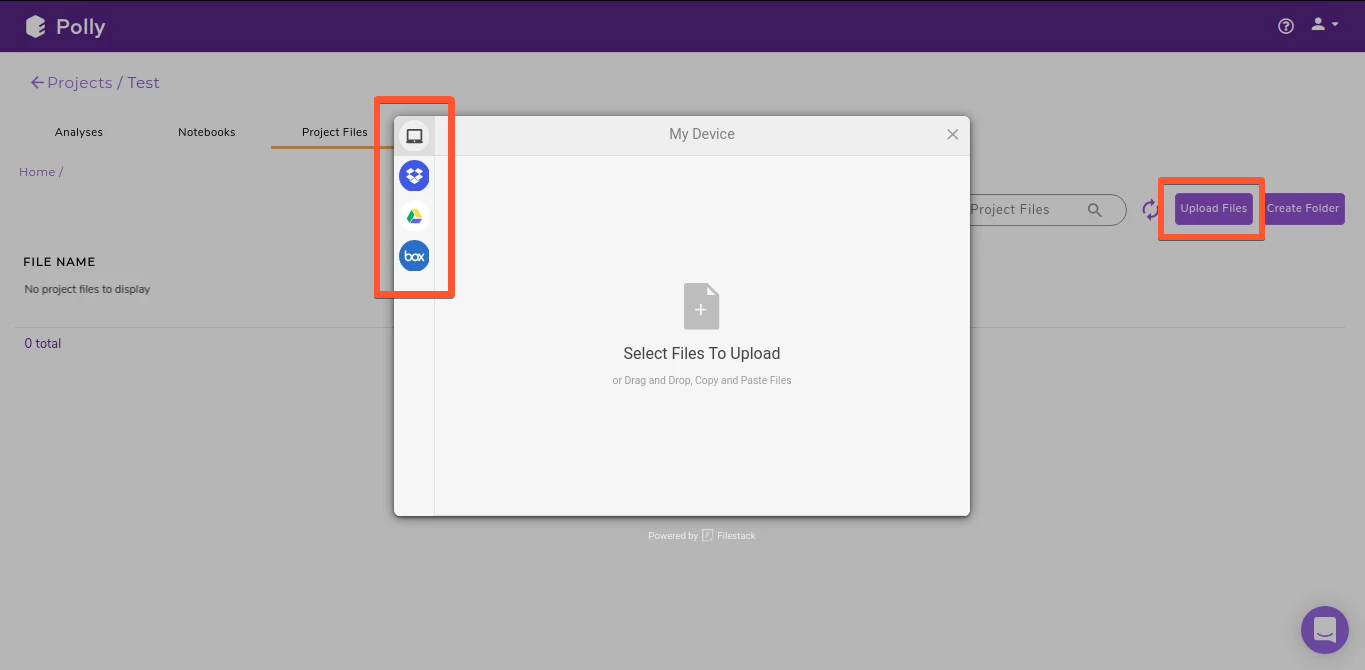Open the Powered by Filestack link
Screen dimensions: 1365x670
[702, 535]
